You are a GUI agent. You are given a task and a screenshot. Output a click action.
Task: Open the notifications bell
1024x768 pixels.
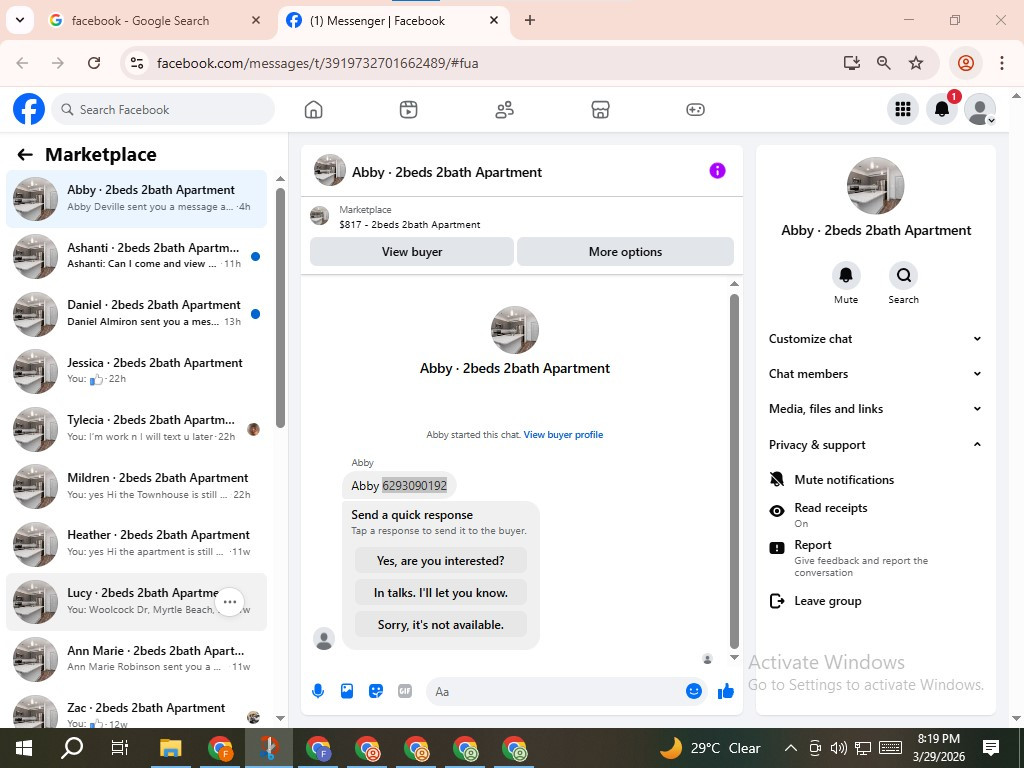[x=942, y=109]
